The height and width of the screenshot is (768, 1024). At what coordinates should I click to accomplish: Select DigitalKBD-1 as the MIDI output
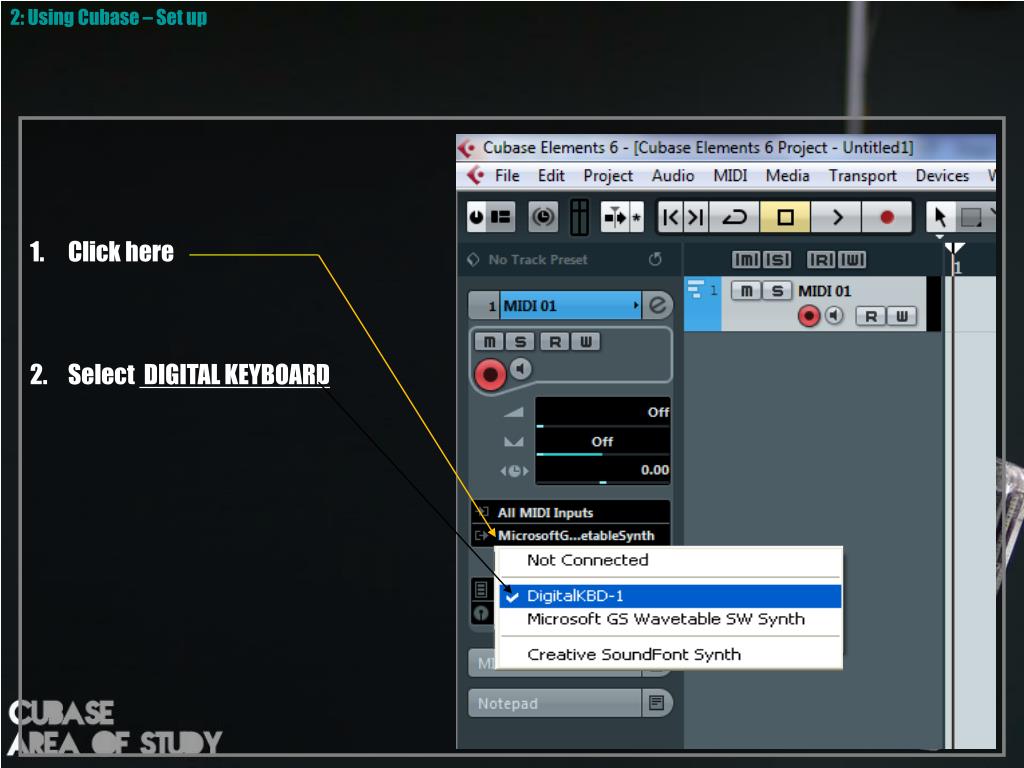pos(669,596)
